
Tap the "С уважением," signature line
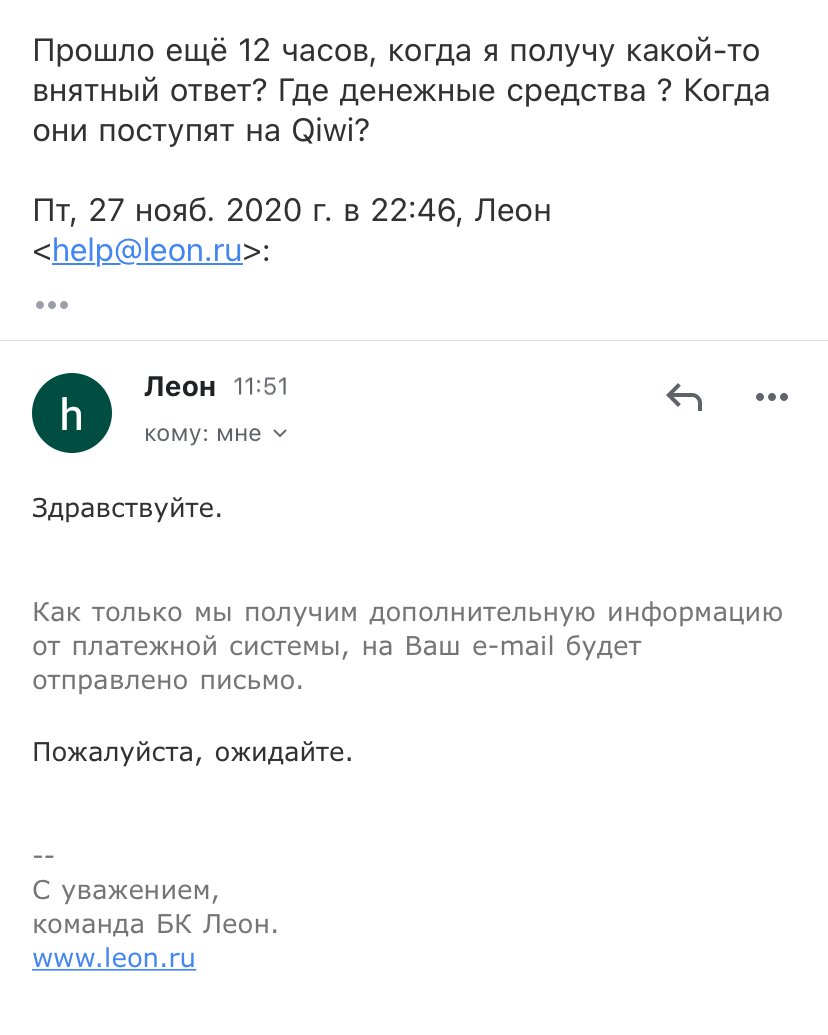(x=125, y=890)
